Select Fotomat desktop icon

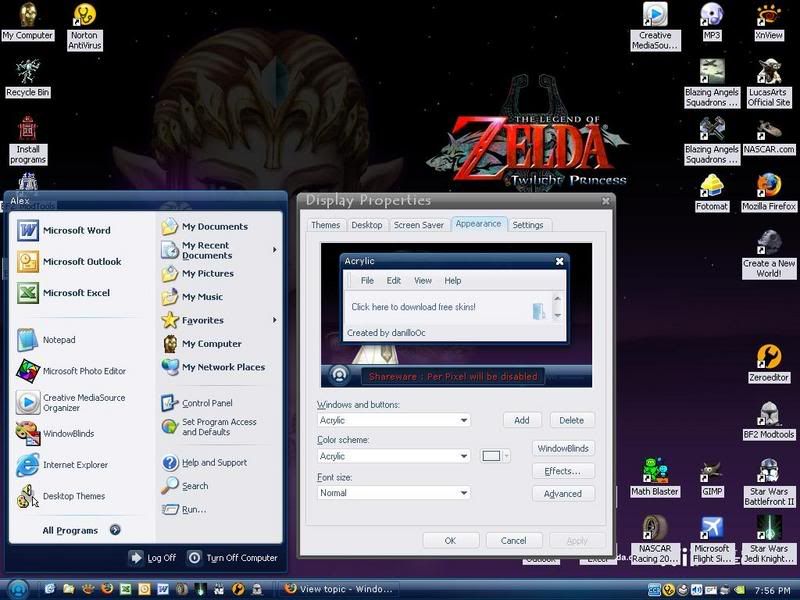(x=712, y=193)
